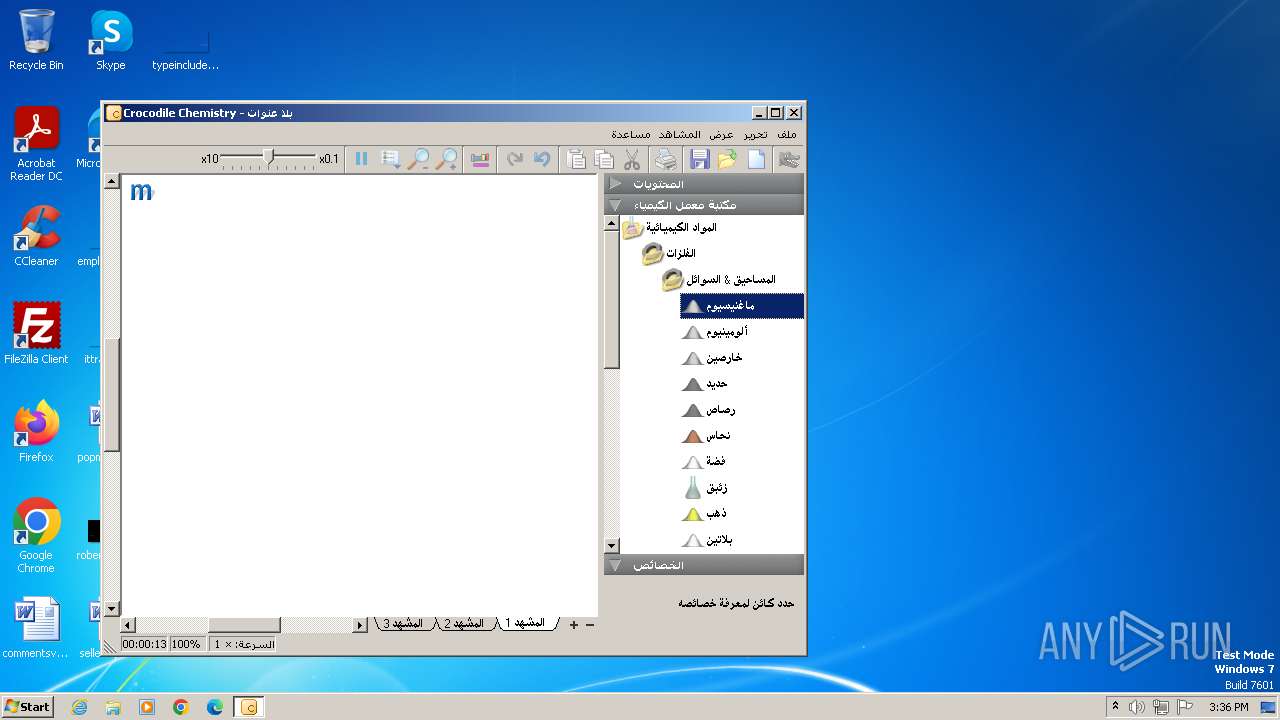1280x720 pixels.
Task: Open the المشاهد (Scenes) menu
Action: [x=680, y=134]
